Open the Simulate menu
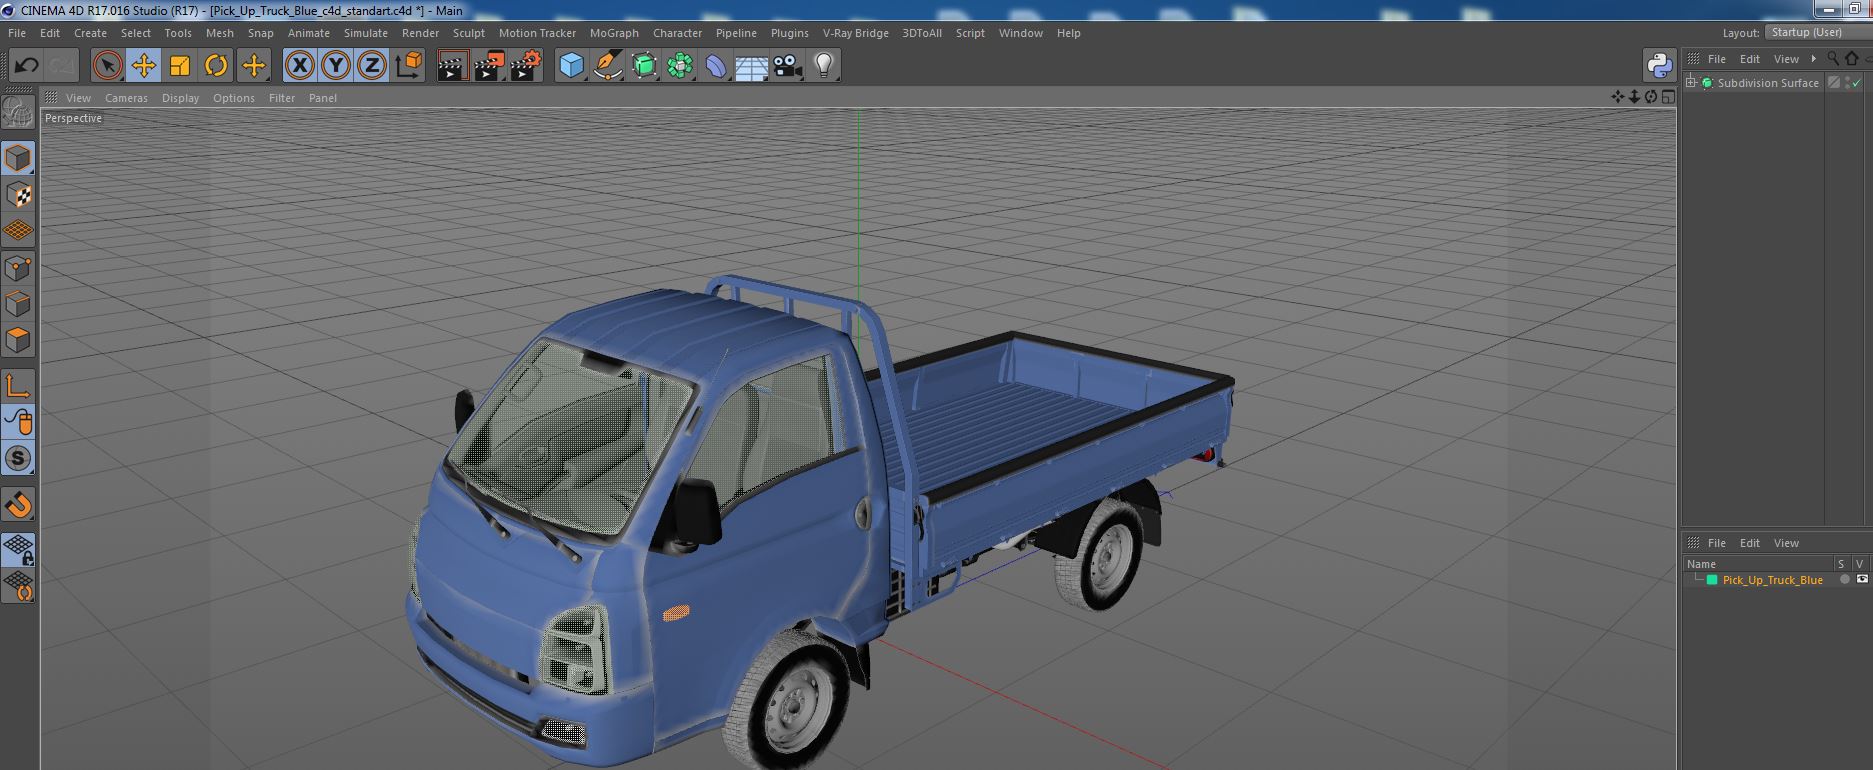The width and height of the screenshot is (1873, 770). (x=366, y=33)
